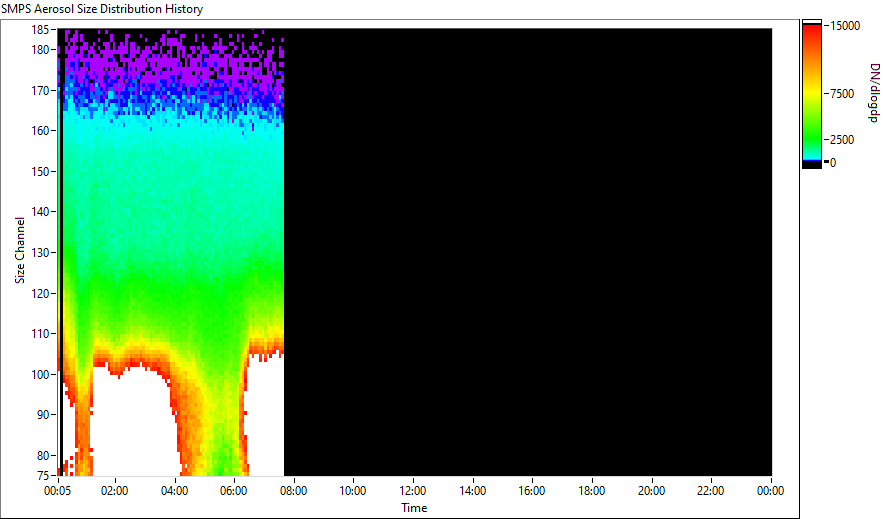
Task: Click the 130 size channel tick label
Action: [x=40, y=252]
